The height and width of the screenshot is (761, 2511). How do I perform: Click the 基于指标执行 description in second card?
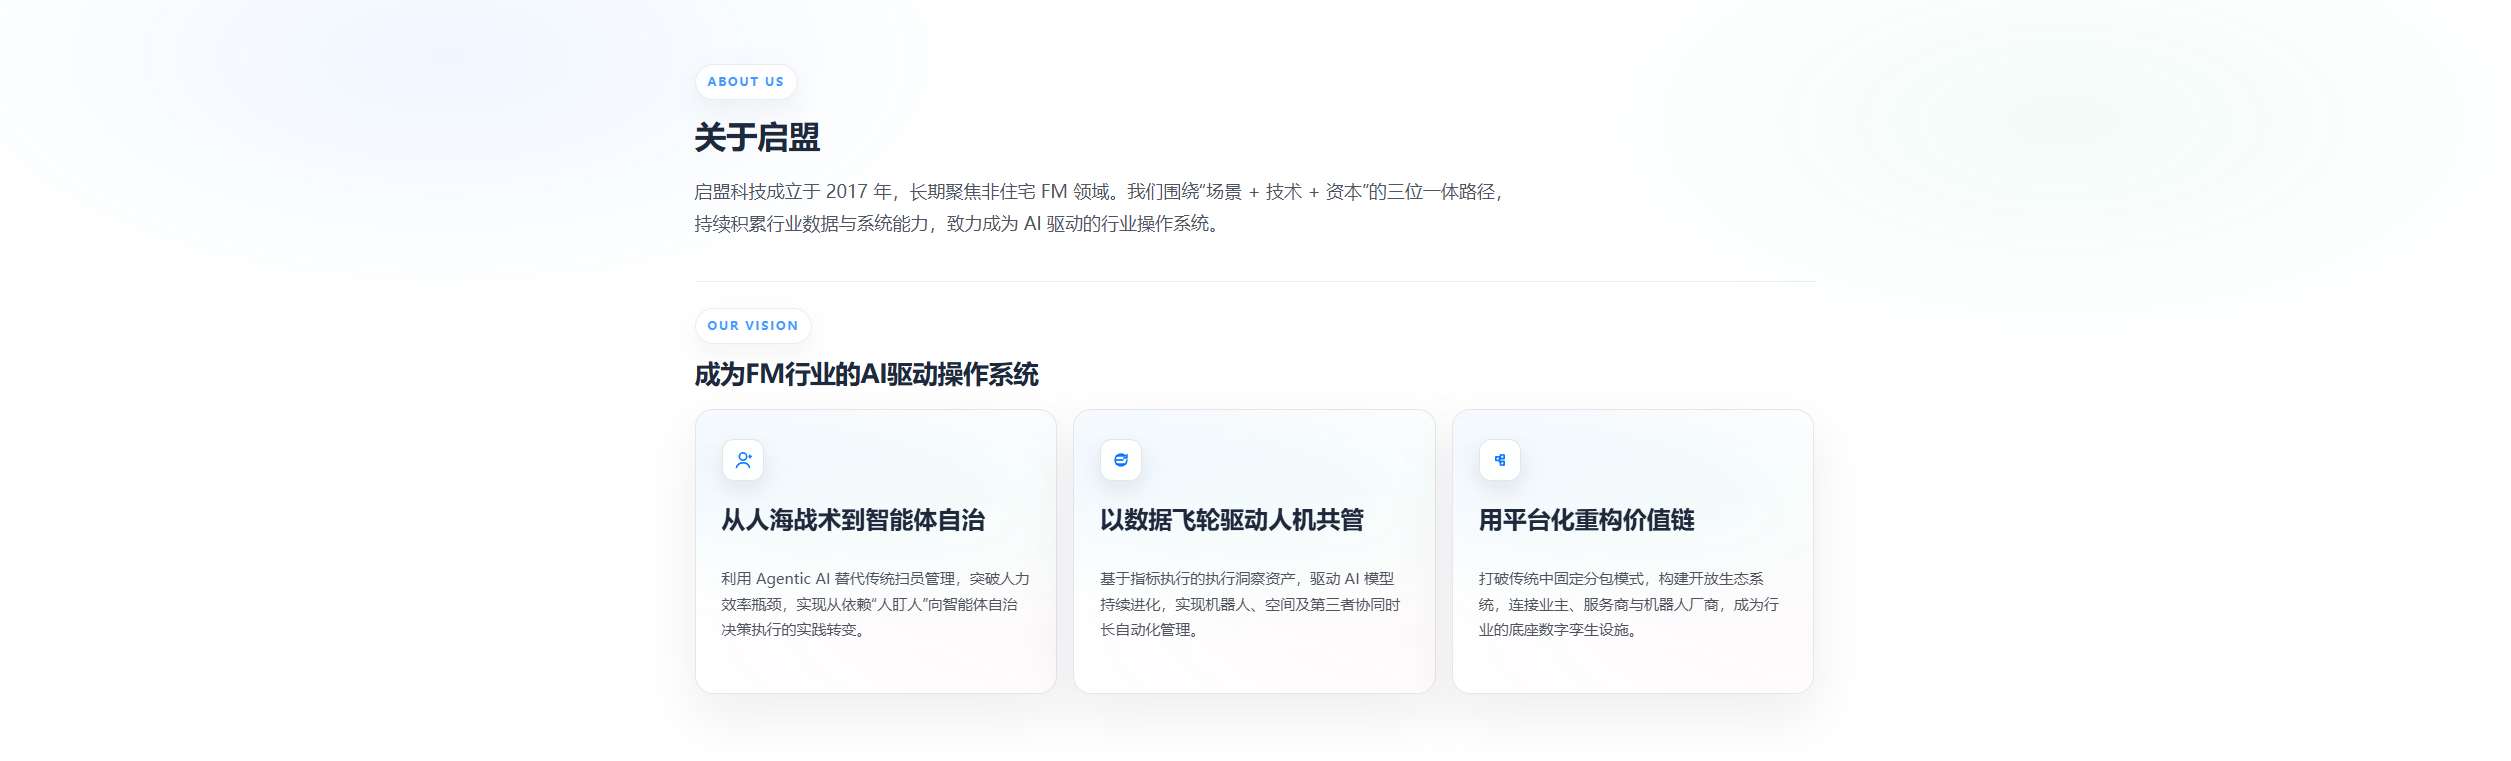click(1250, 604)
